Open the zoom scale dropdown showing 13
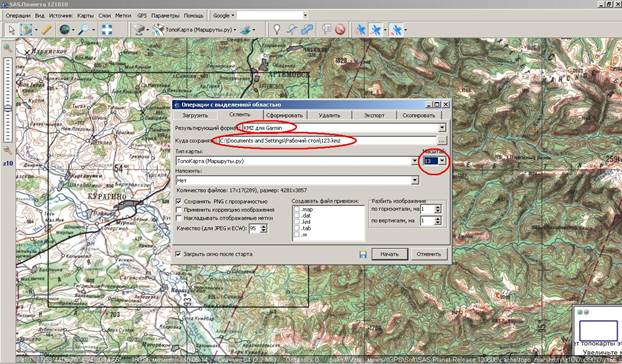Image resolution: width=622 pixels, height=364 pixels. [x=442, y=161]
